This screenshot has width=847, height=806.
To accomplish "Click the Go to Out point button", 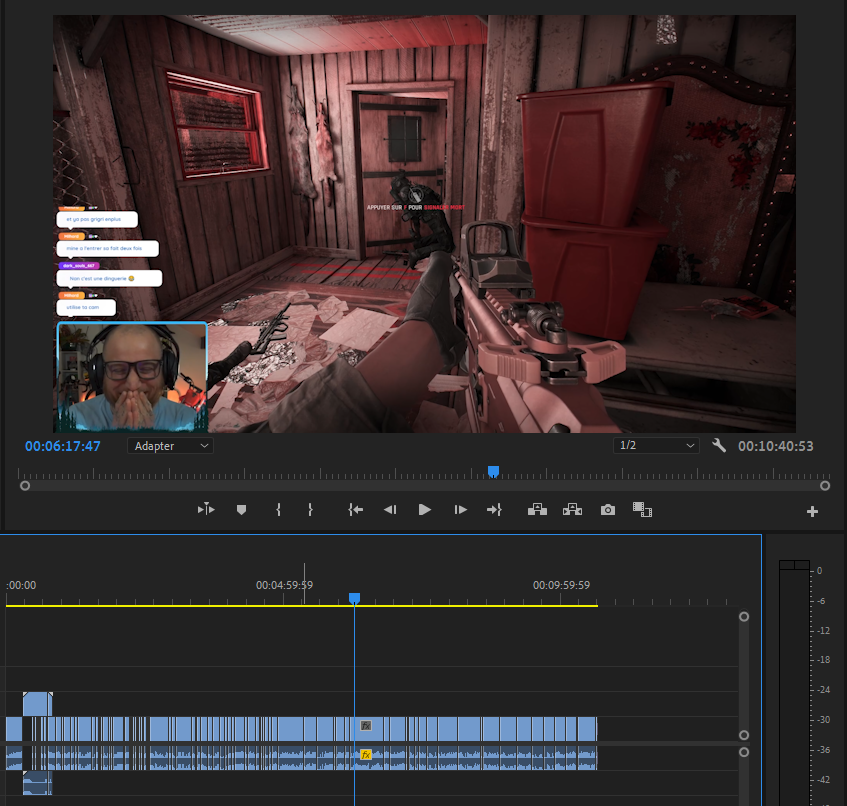I will tap(494, 509).
